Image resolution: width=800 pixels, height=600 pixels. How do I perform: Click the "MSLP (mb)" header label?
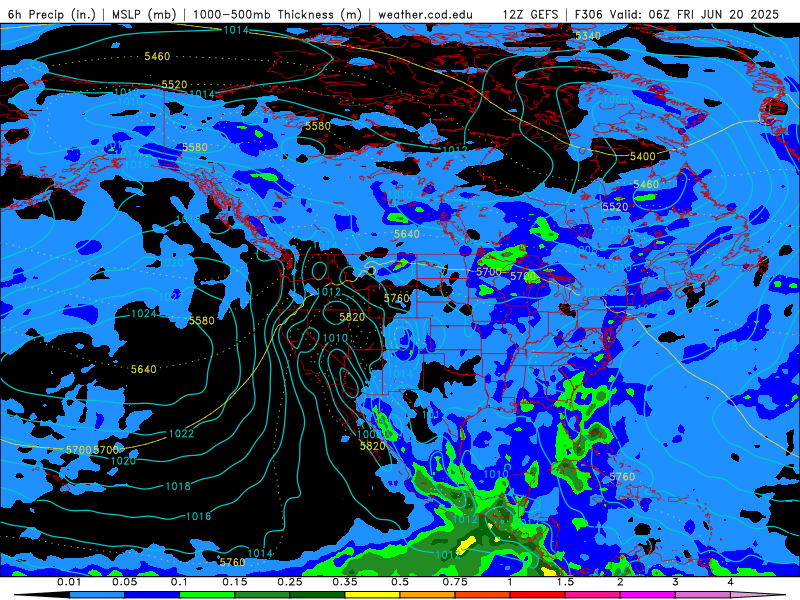pyautogui.click(x=144, y=14)
